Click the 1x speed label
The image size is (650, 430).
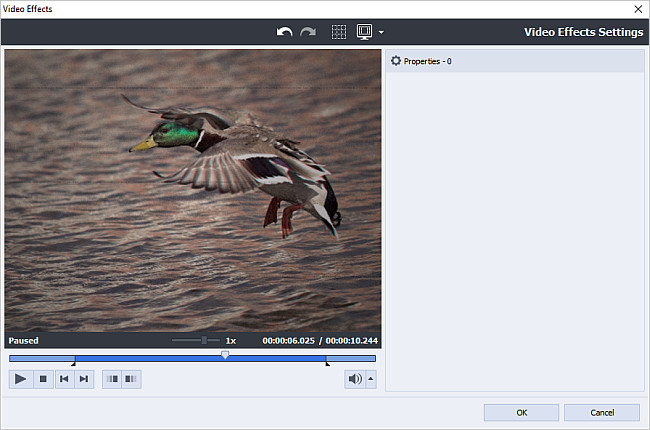tap(231, 341)
